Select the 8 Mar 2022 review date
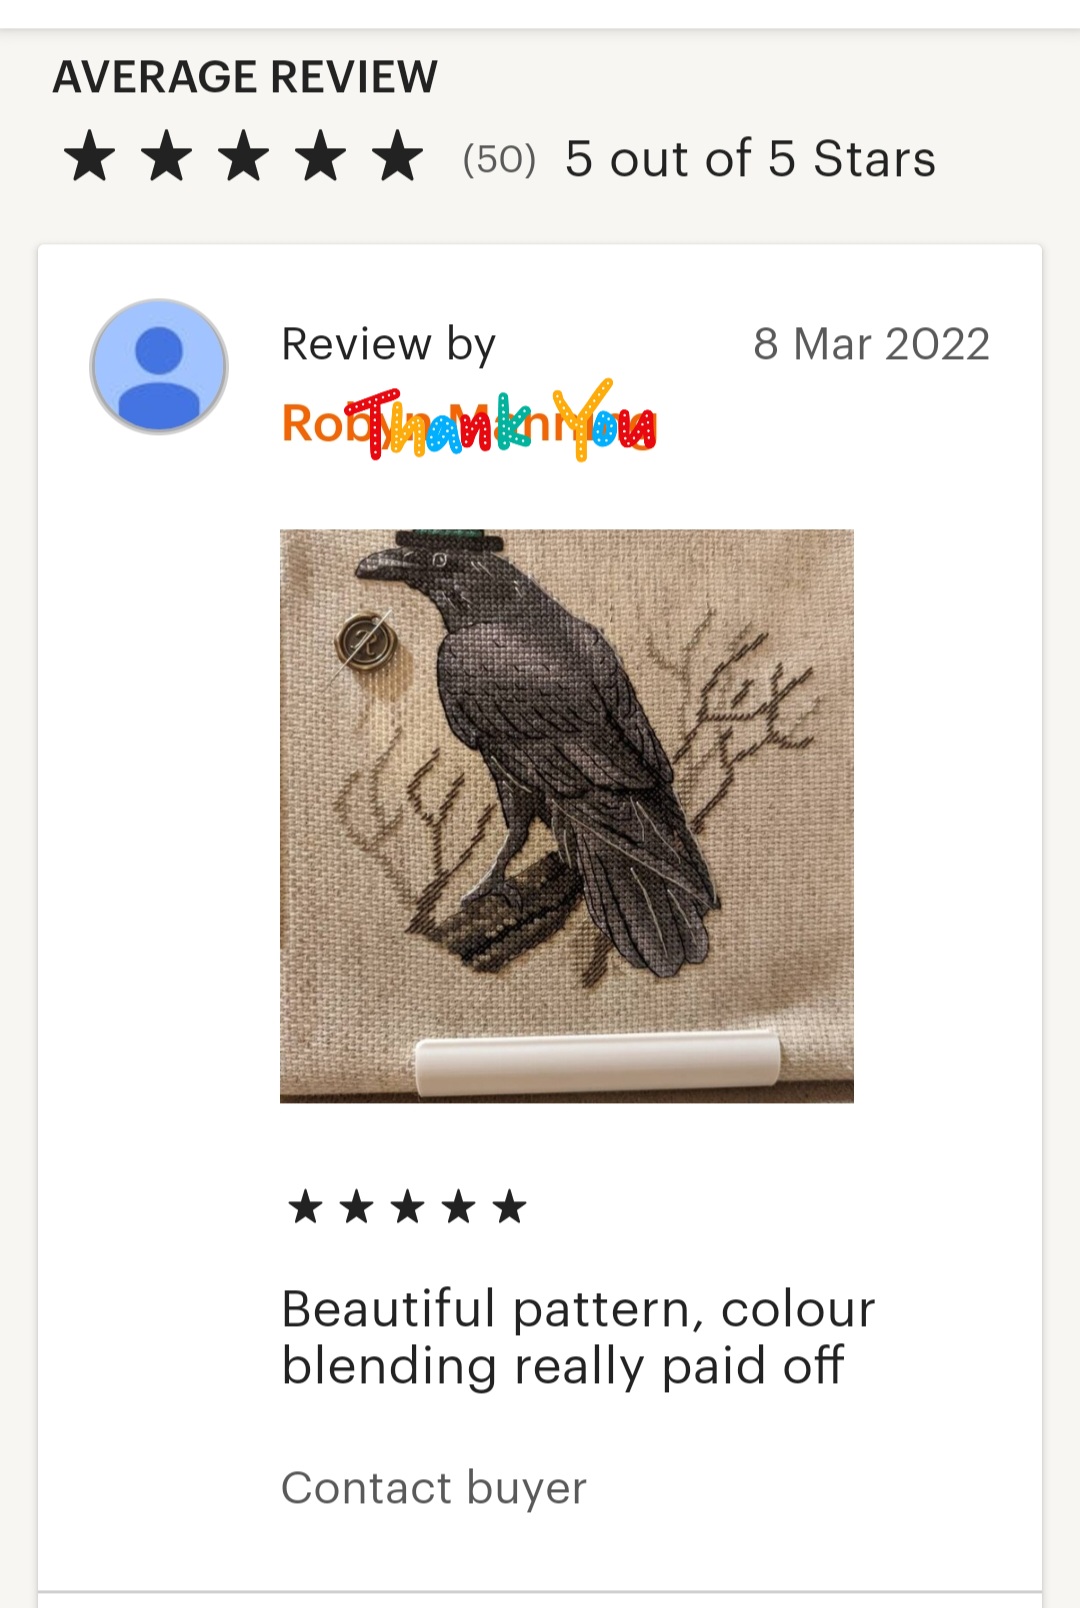Viewport: 1080px width, 1608px height. point(871,344)
